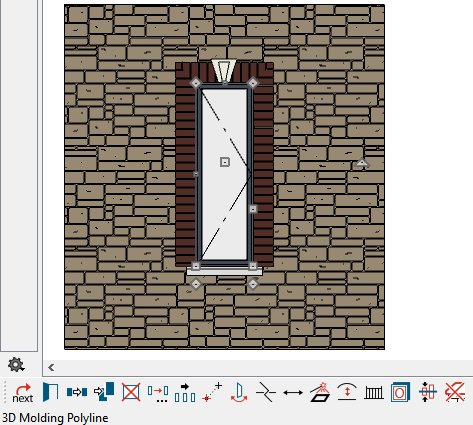Image resolution: width=473 pixels, height=425 pixels.
Task: Click the laser-and-plane convert polyline icon
Action: point(320,392)
